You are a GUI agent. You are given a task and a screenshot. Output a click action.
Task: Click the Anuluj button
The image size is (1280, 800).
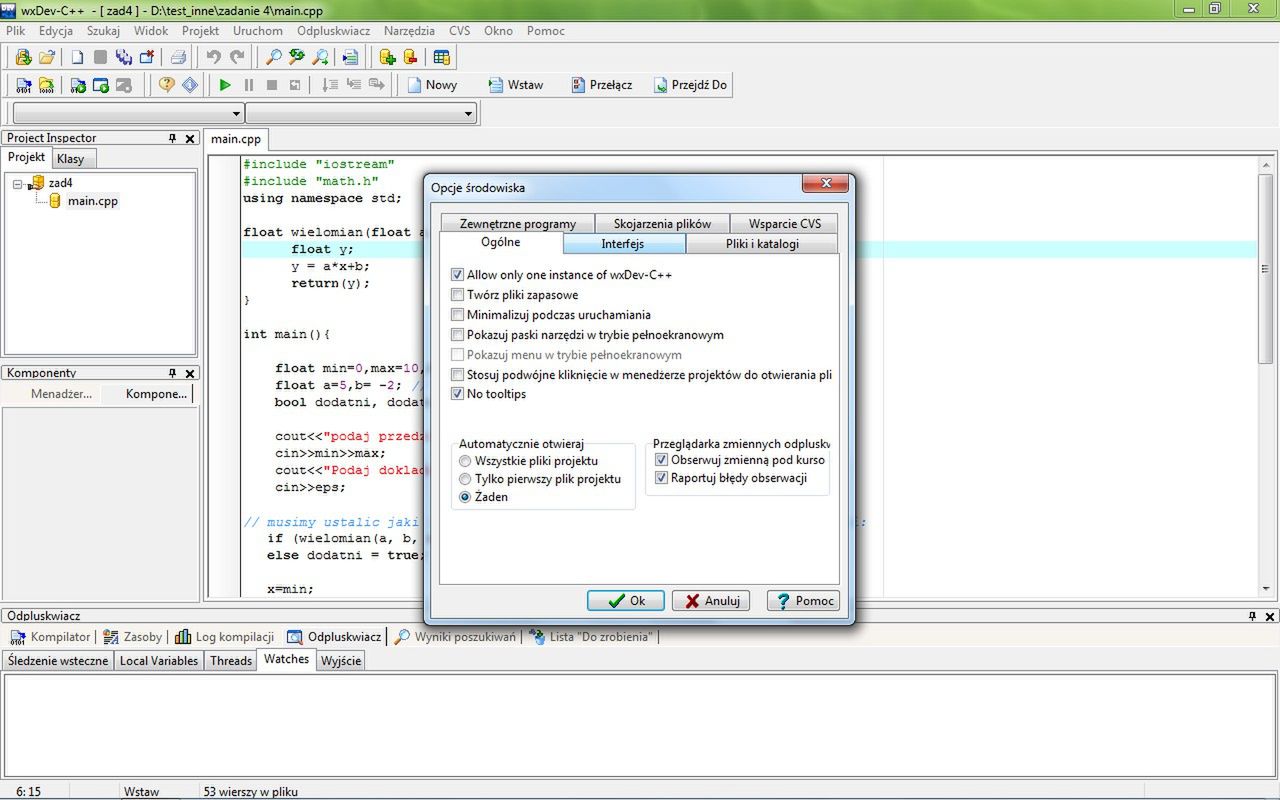click(712, 601)
